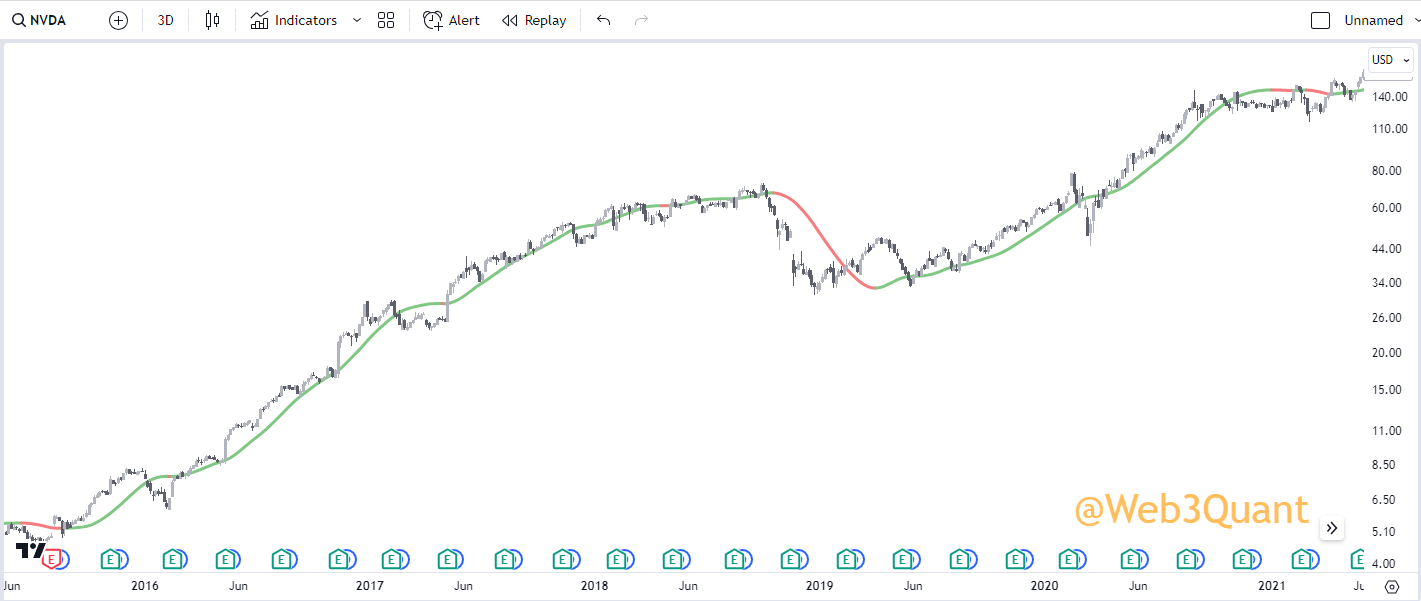The image size is (1421, 601).
Task: Click the 2018 date label
Action: tap(594, 585)
